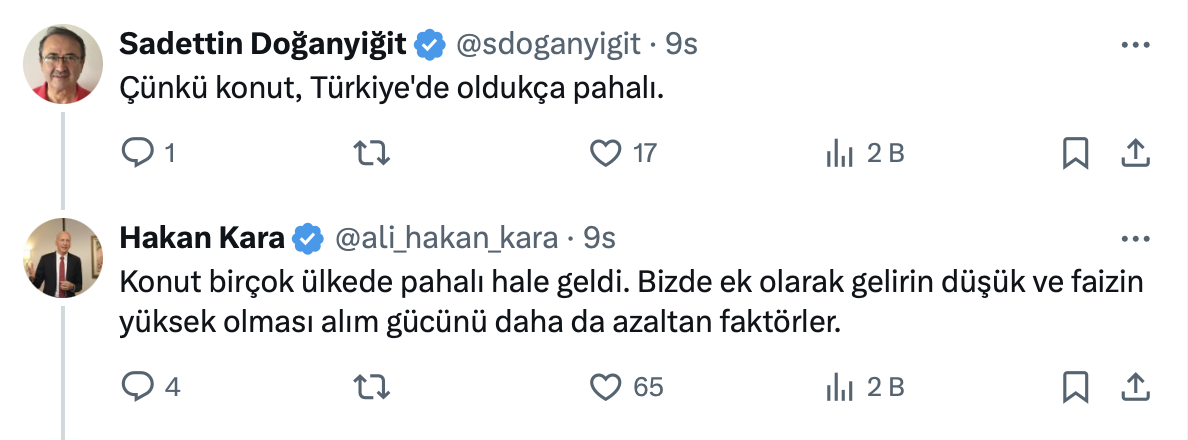Bookmark Sadettin Doğanyiğit's tweet

pos(1075,153)
